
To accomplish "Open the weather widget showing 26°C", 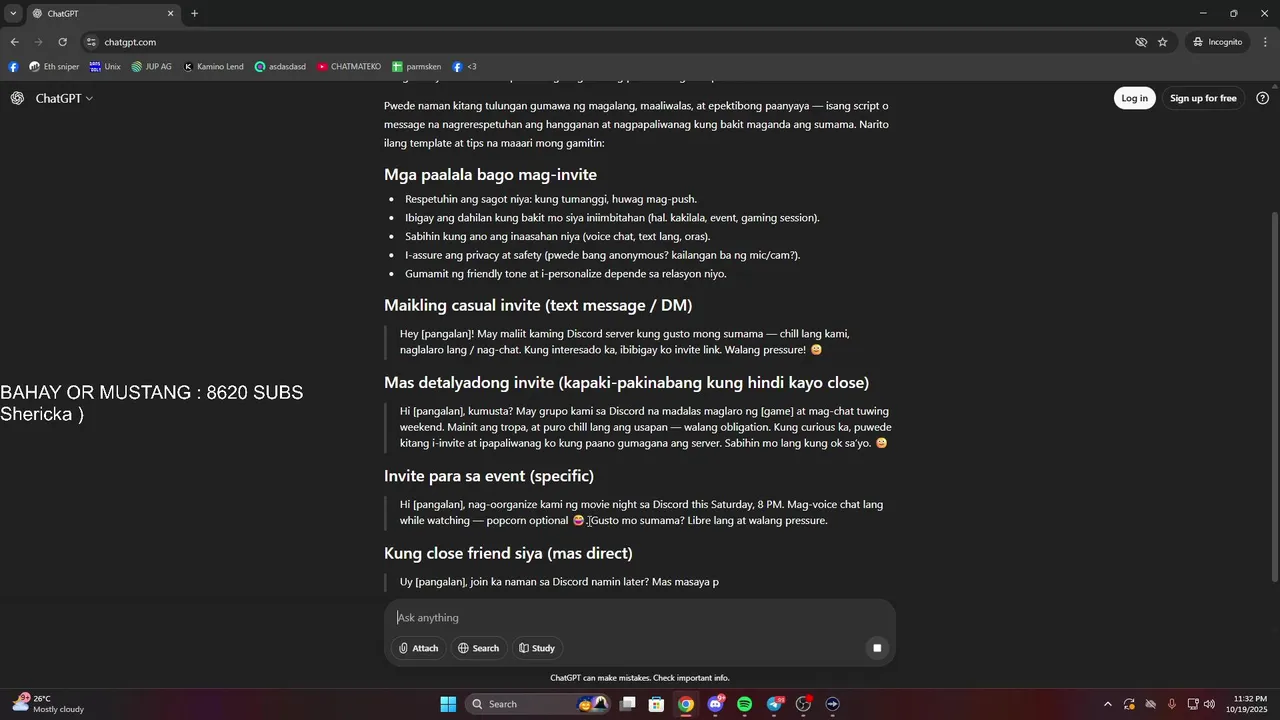I will [x=48, y=704].
